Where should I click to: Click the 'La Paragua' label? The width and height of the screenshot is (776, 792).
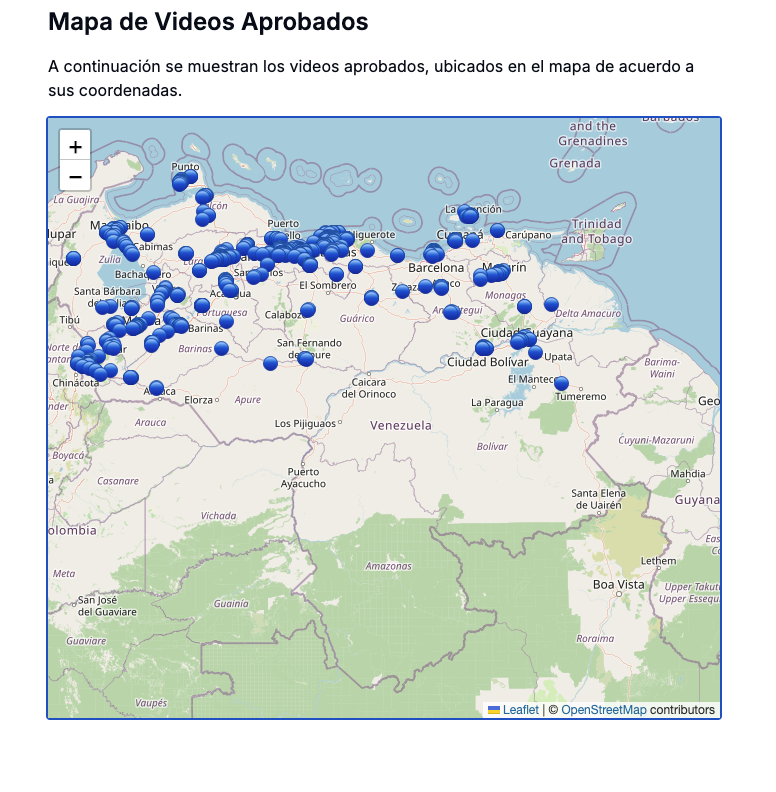pyautogui.click(x=497, y=403)
